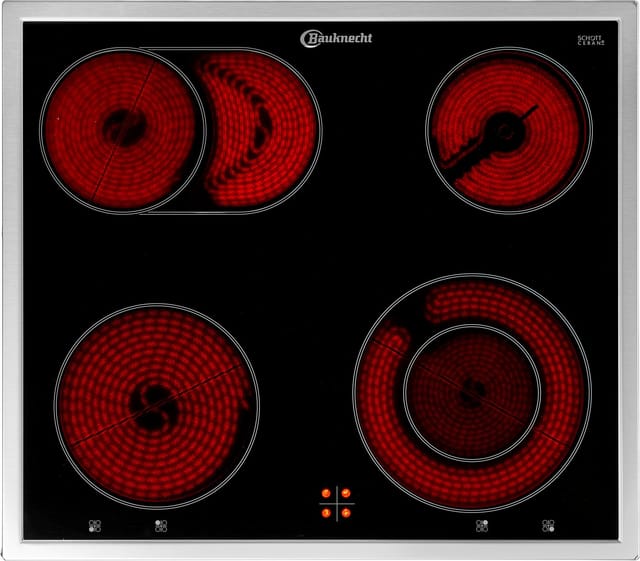Click the swirl center of the front-left burner
The width and height of the screenshot is (640, 561).
(x=153, y=407)
